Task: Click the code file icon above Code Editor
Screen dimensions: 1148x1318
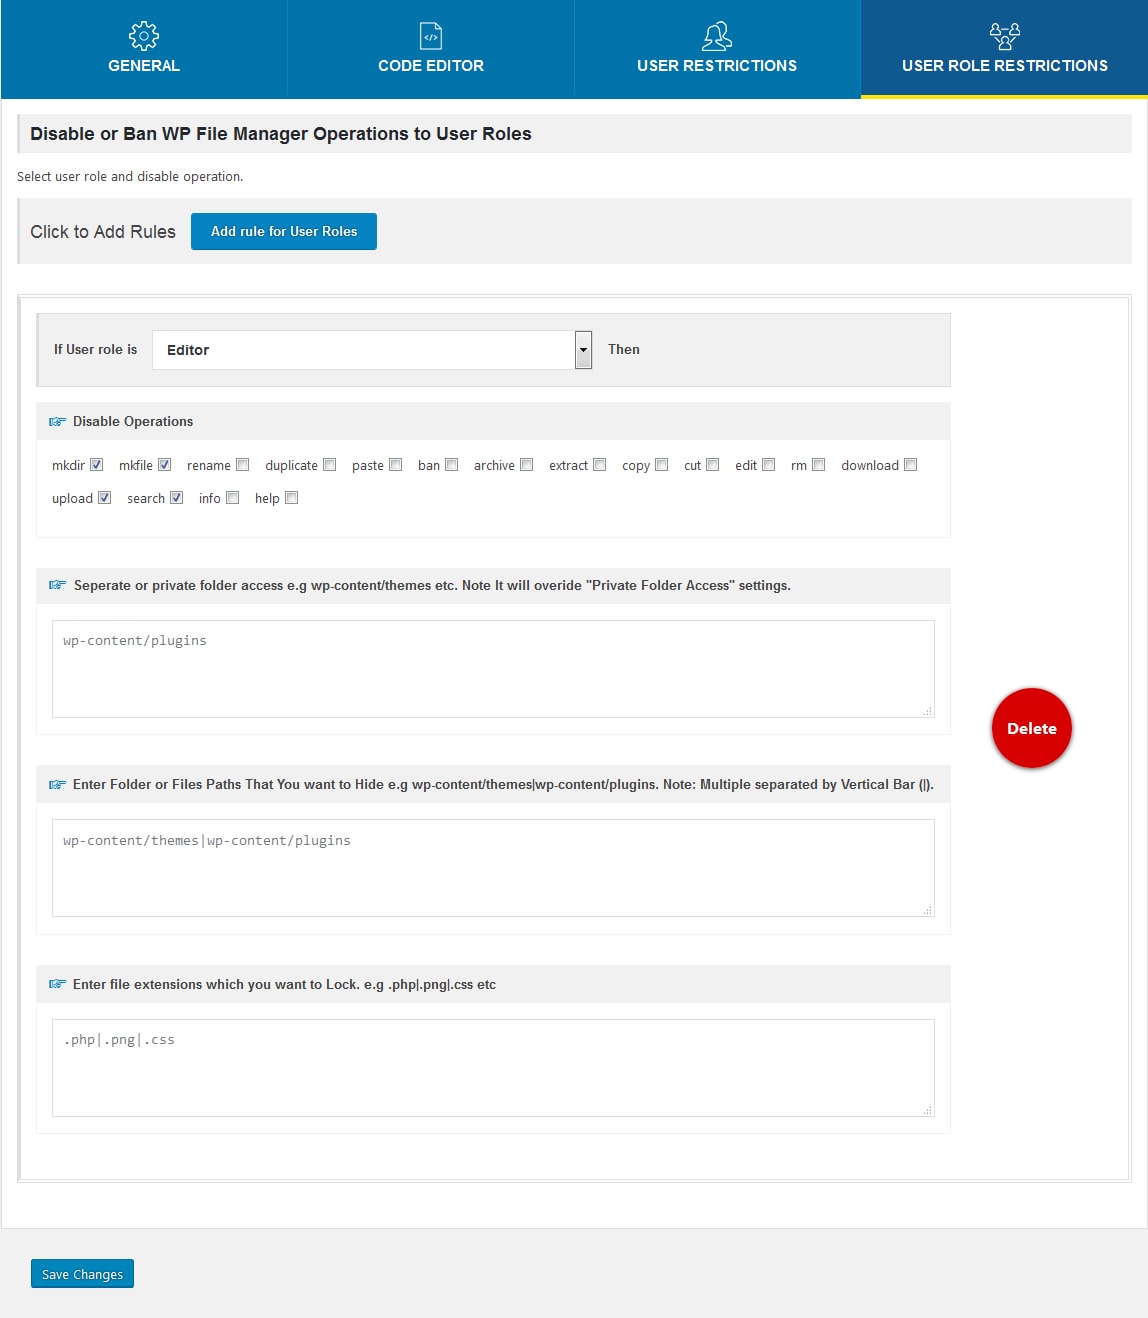Action: 430,36
